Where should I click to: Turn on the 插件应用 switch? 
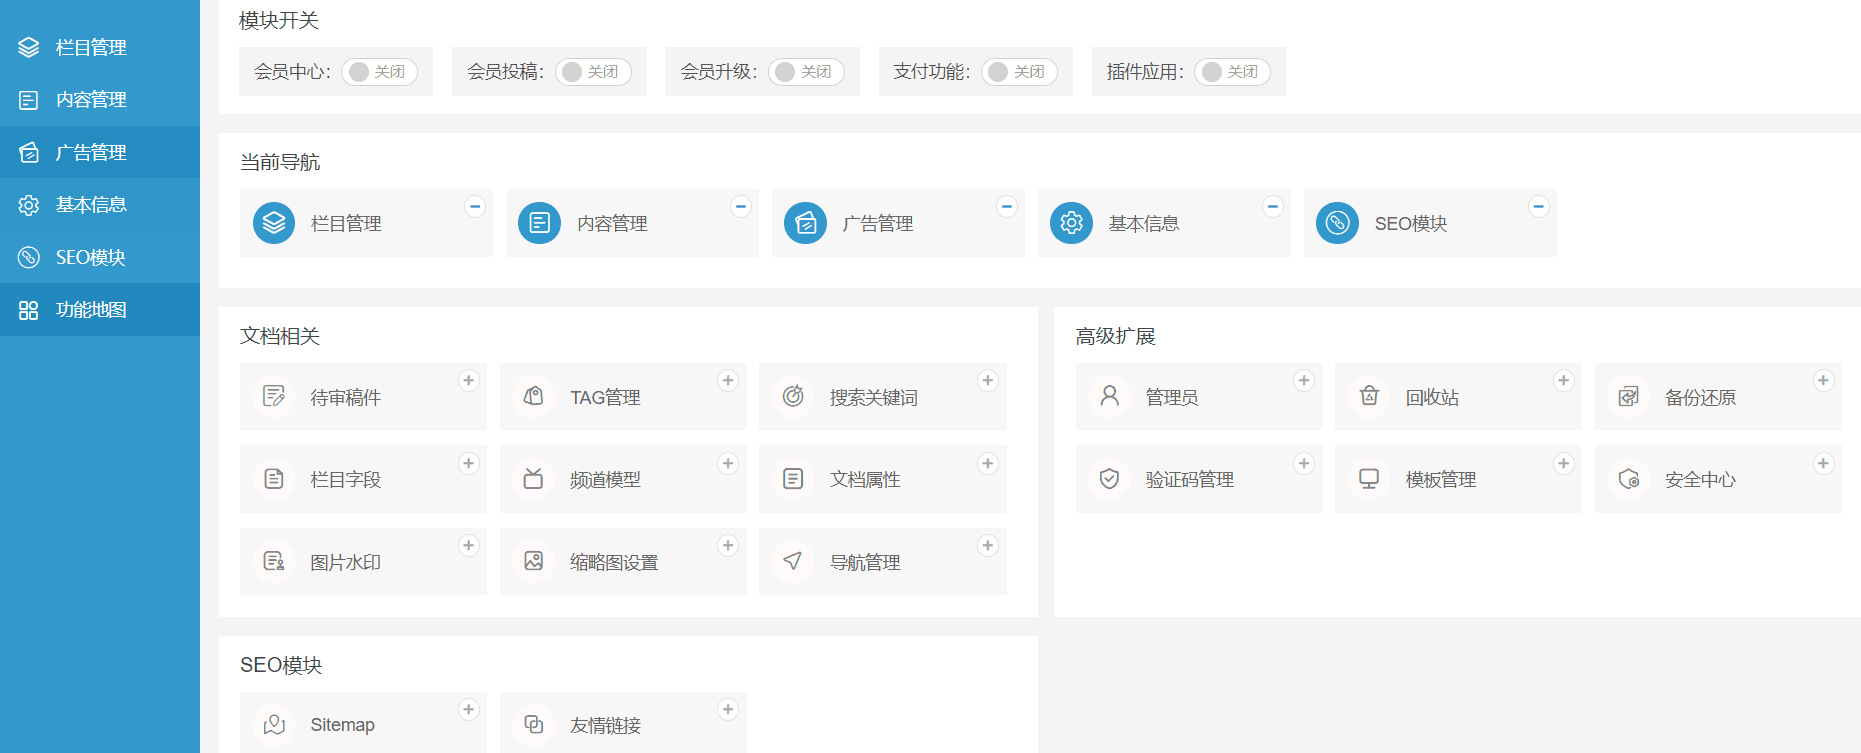(1232, 72)
